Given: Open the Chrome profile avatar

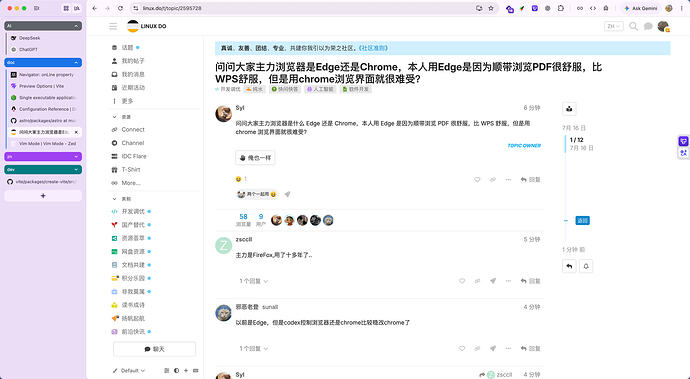Looking at the screenshot, I should pyautogui.click(x=669, y=8).
